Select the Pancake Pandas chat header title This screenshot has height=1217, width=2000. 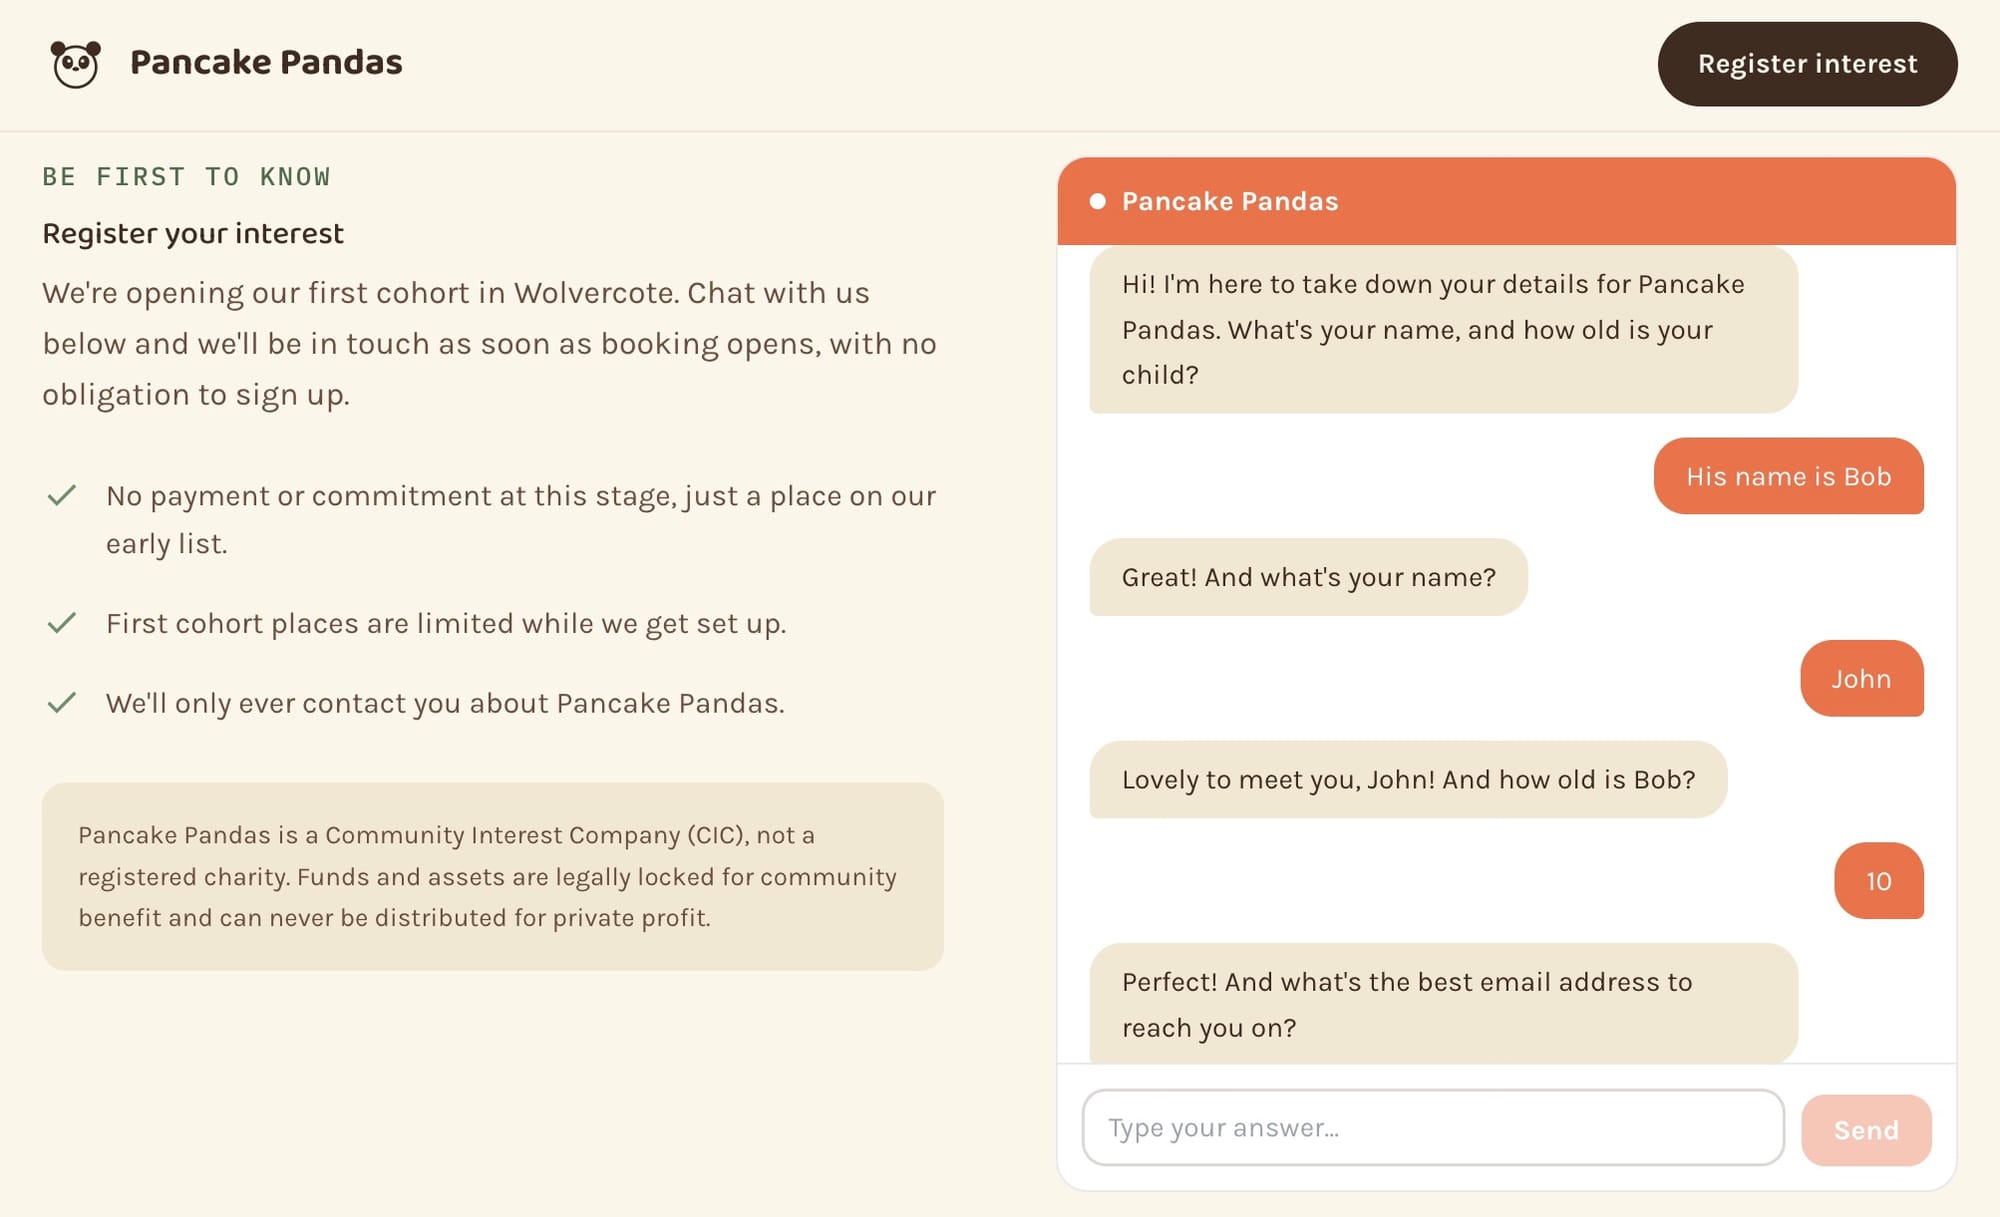tap(1230, 201)
